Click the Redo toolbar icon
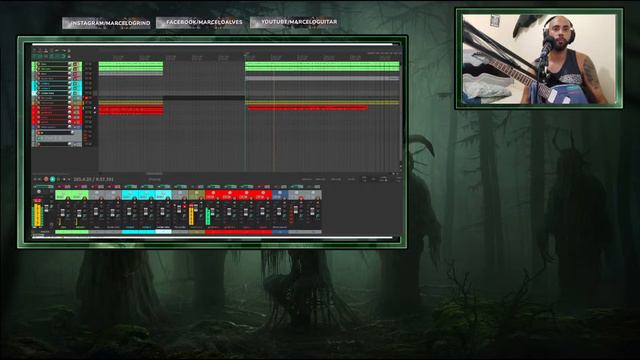 pyautogui.click(x=64, y=50)
